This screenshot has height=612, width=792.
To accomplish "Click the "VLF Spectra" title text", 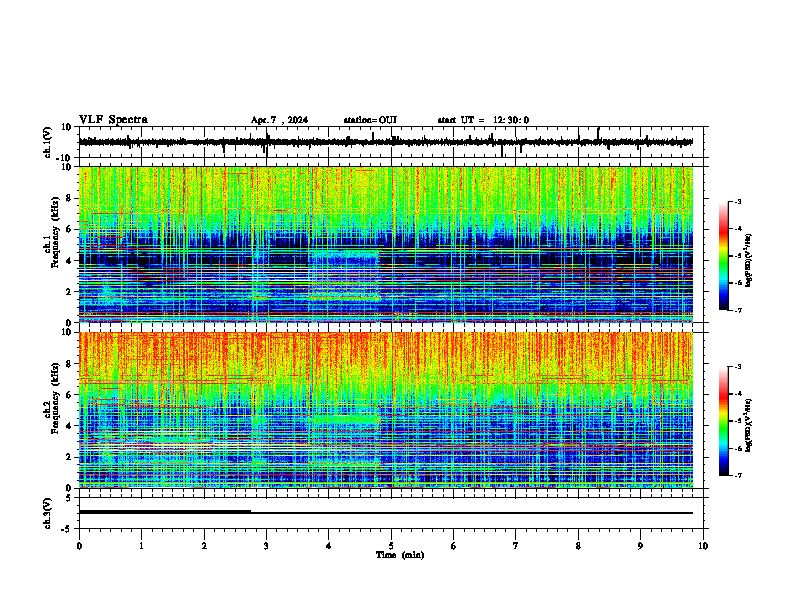I will (113, 120).
